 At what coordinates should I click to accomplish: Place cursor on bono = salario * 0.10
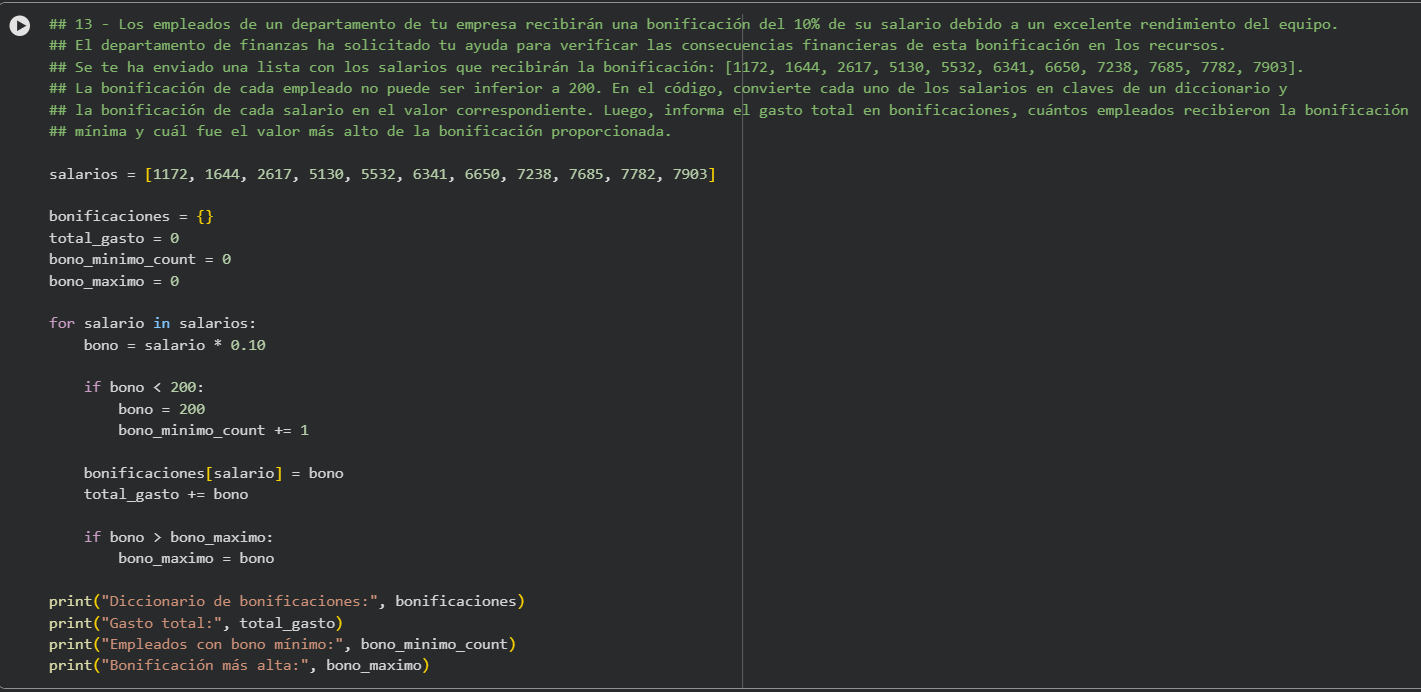174,345
